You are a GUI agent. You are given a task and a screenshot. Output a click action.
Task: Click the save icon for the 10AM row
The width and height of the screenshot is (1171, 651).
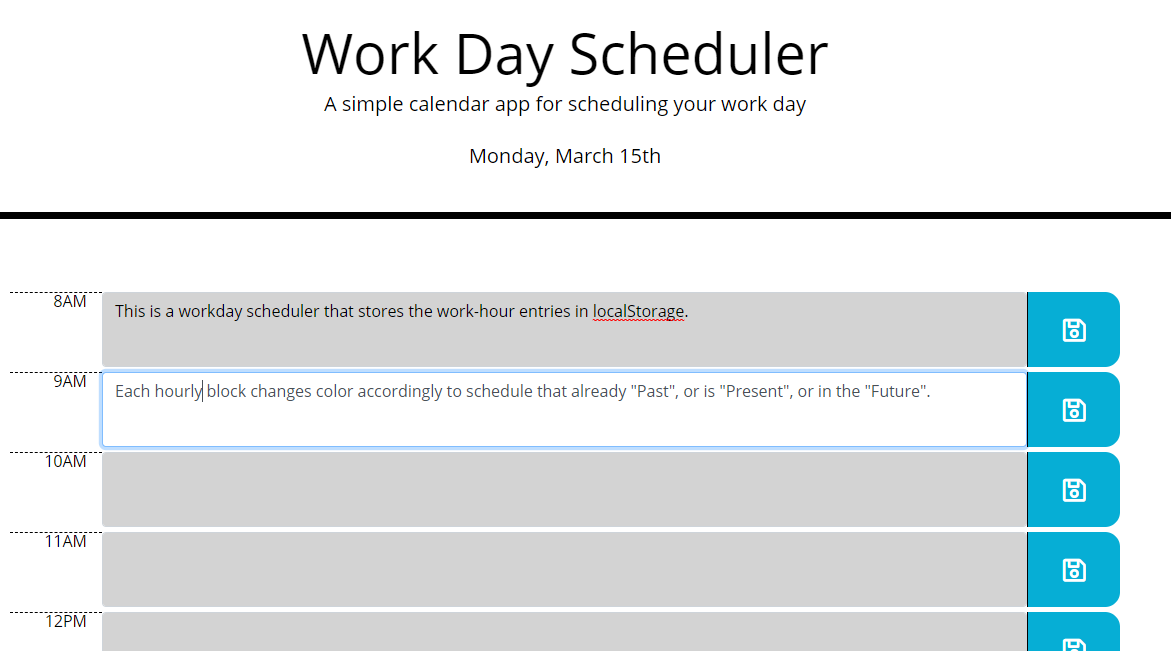(1073, 489)
